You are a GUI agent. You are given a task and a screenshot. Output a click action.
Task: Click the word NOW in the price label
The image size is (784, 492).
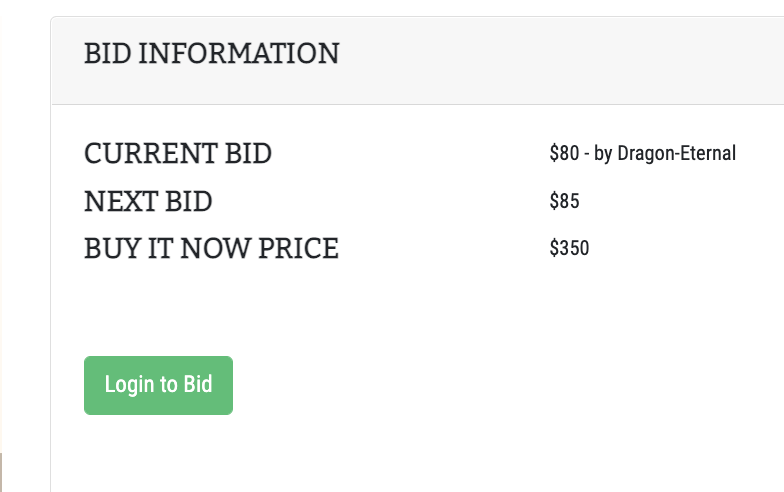coord(216,248)
